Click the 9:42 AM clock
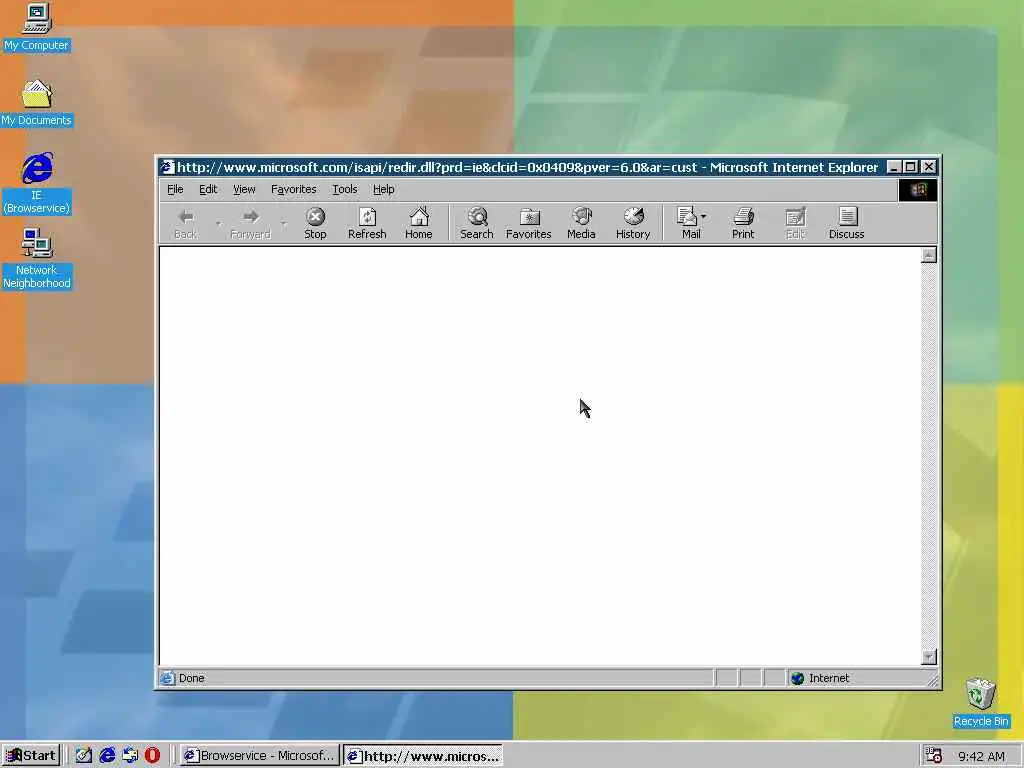 [x=981, y=756]
